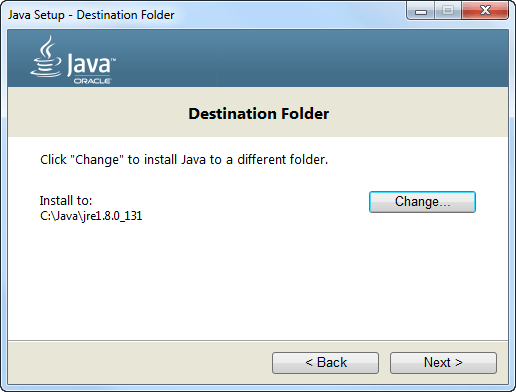Click the Install to: label
This screenshot has height=392, width=516.
(66, 201)
